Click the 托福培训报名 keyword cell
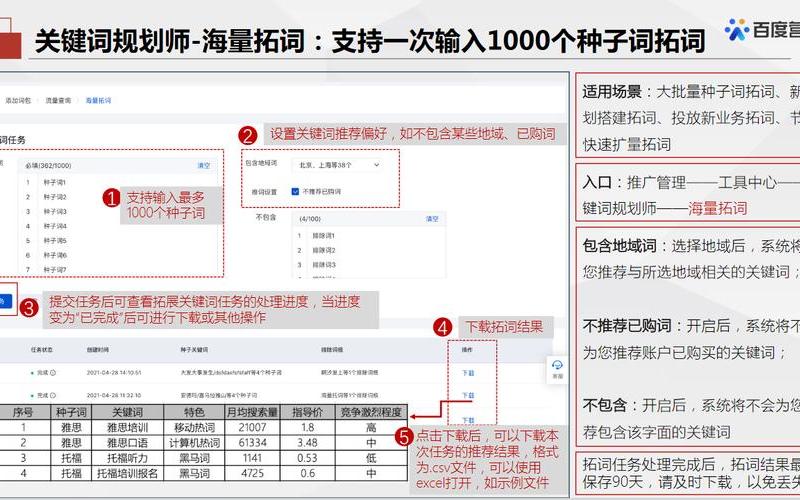 coord(127,473)
